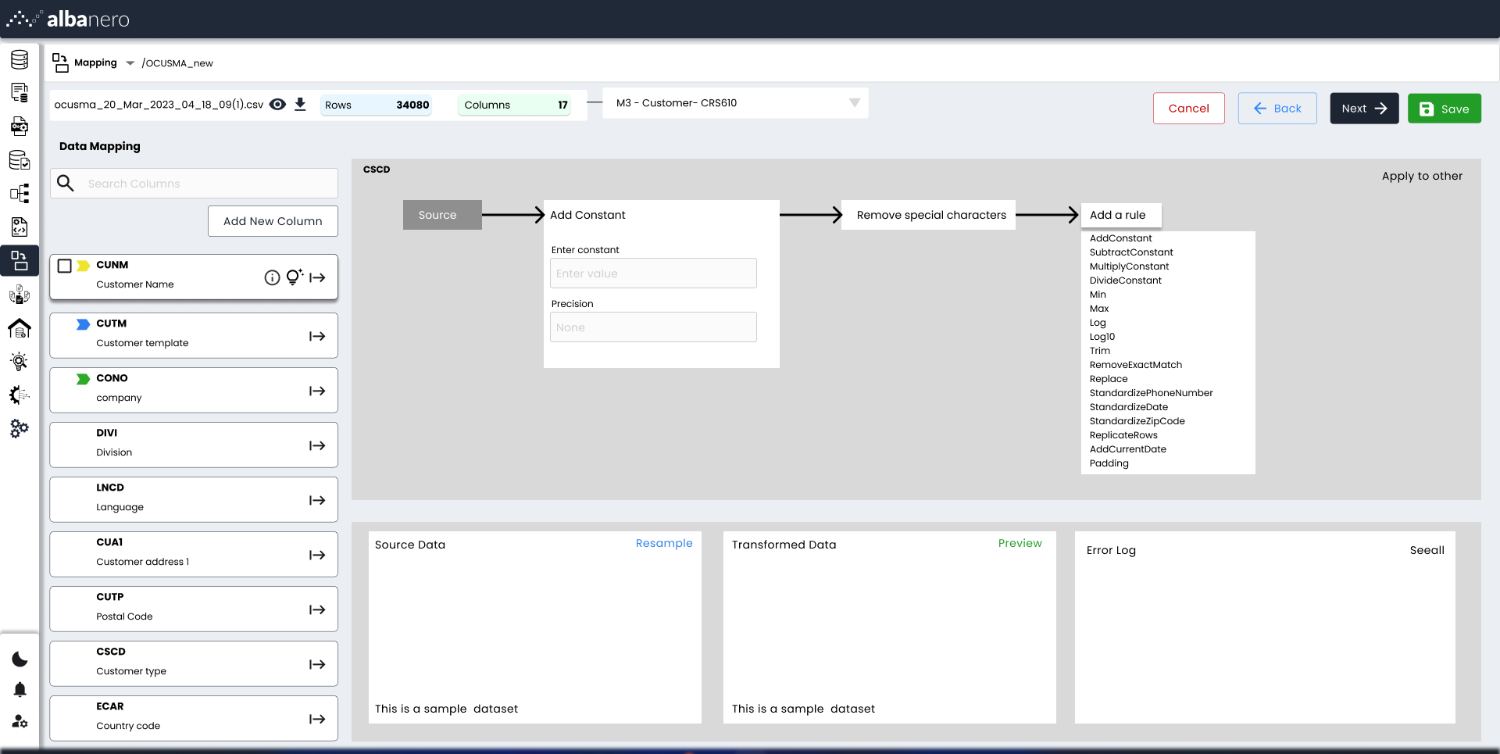Click the map arrow icon on CSCD row

317,664
